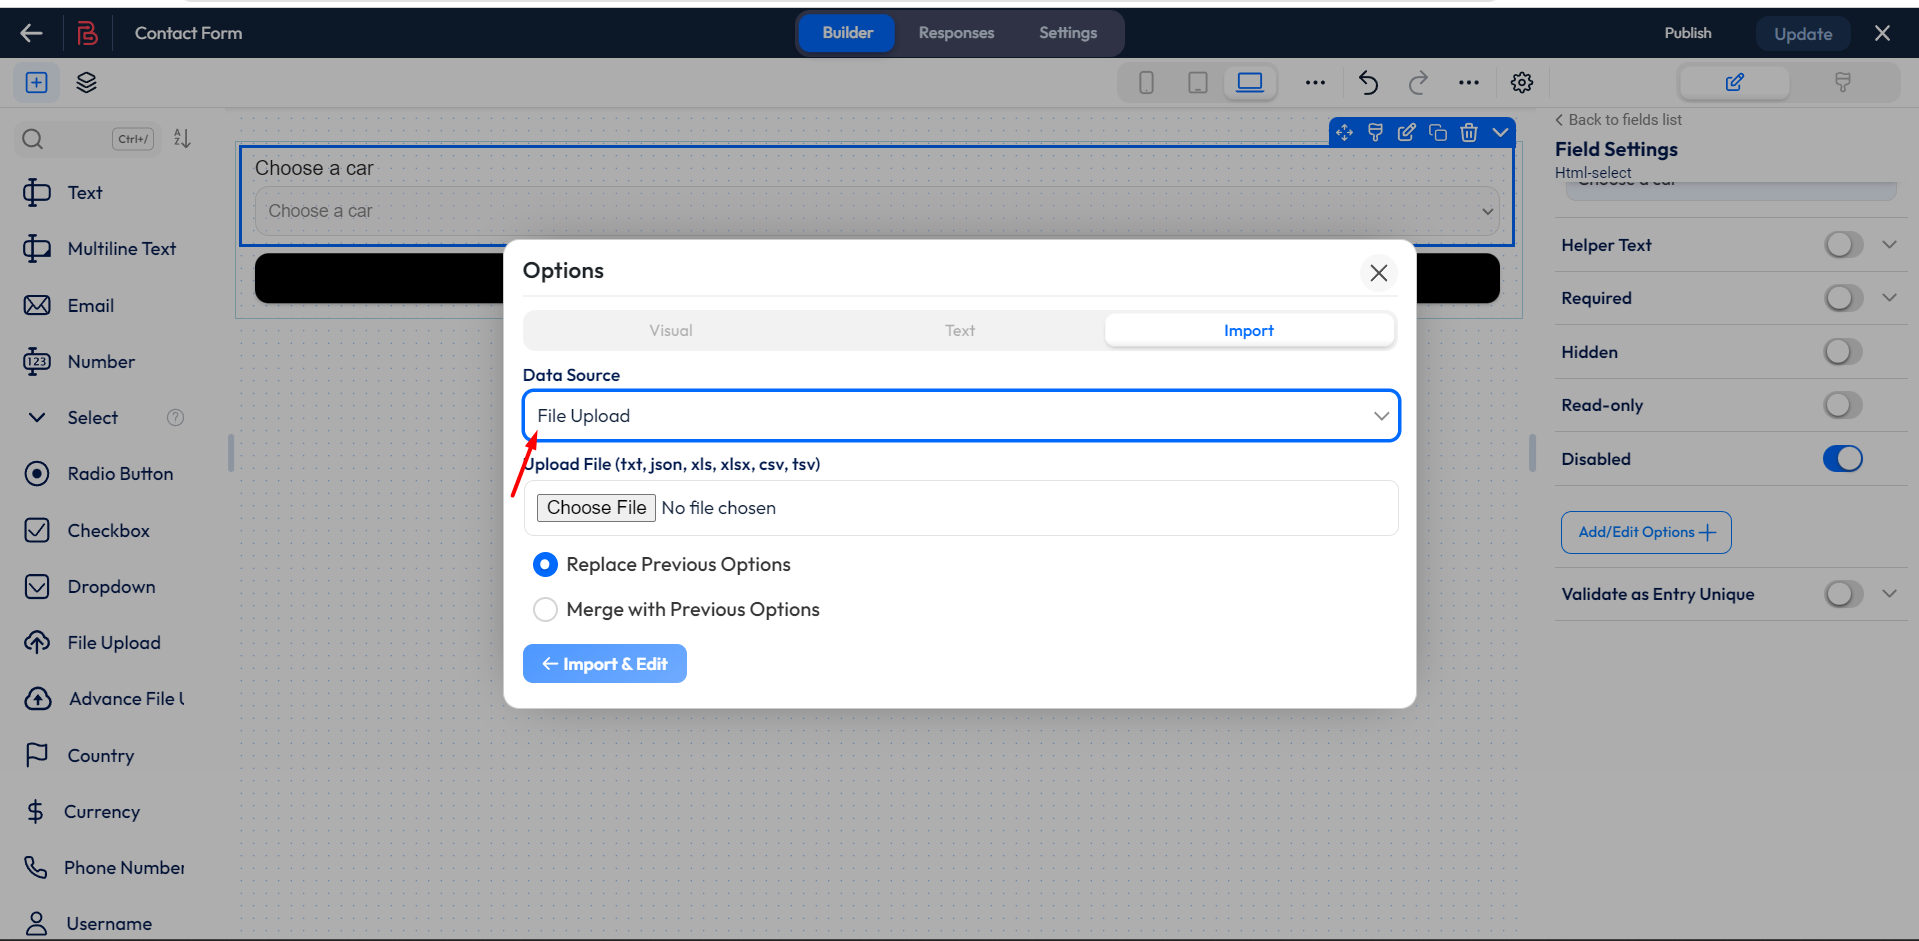
Task: Enable the Required toggle
Action: (1841, 297)
